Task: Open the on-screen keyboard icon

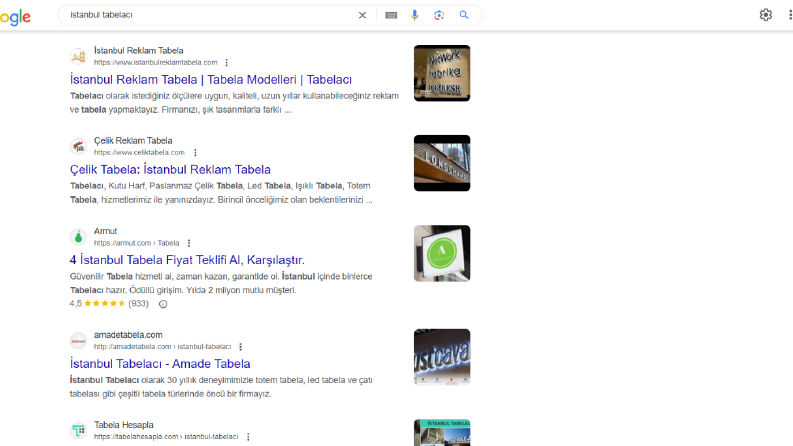Action: [391, 15]
